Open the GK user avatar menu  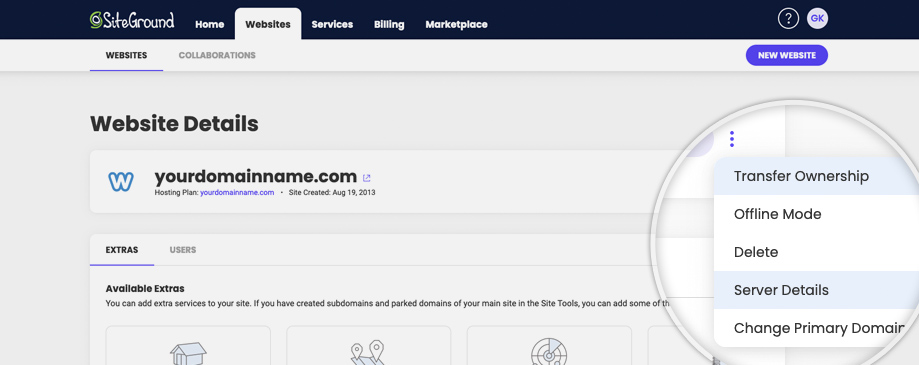(x=817, y=19)
